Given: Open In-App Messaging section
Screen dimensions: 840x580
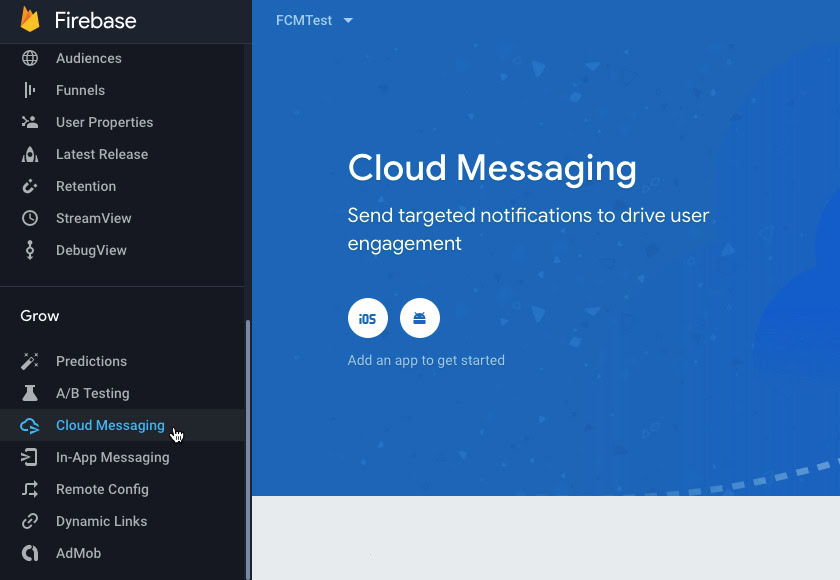Looking at the screenshot, I should pos(112,457).
